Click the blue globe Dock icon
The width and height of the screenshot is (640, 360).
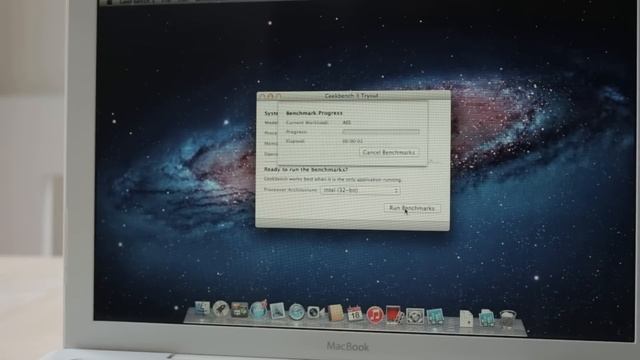pos(258,311)
